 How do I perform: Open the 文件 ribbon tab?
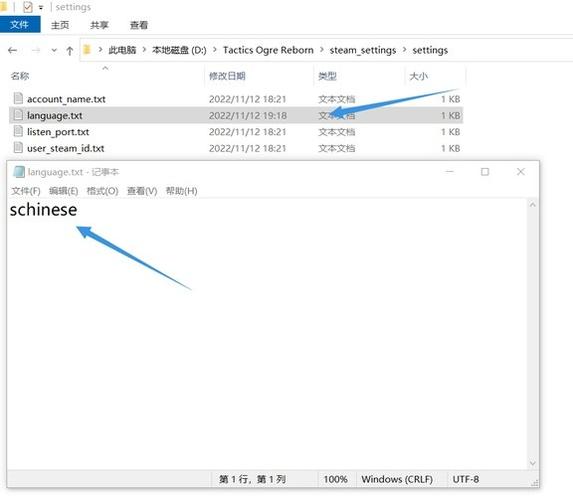20,24
